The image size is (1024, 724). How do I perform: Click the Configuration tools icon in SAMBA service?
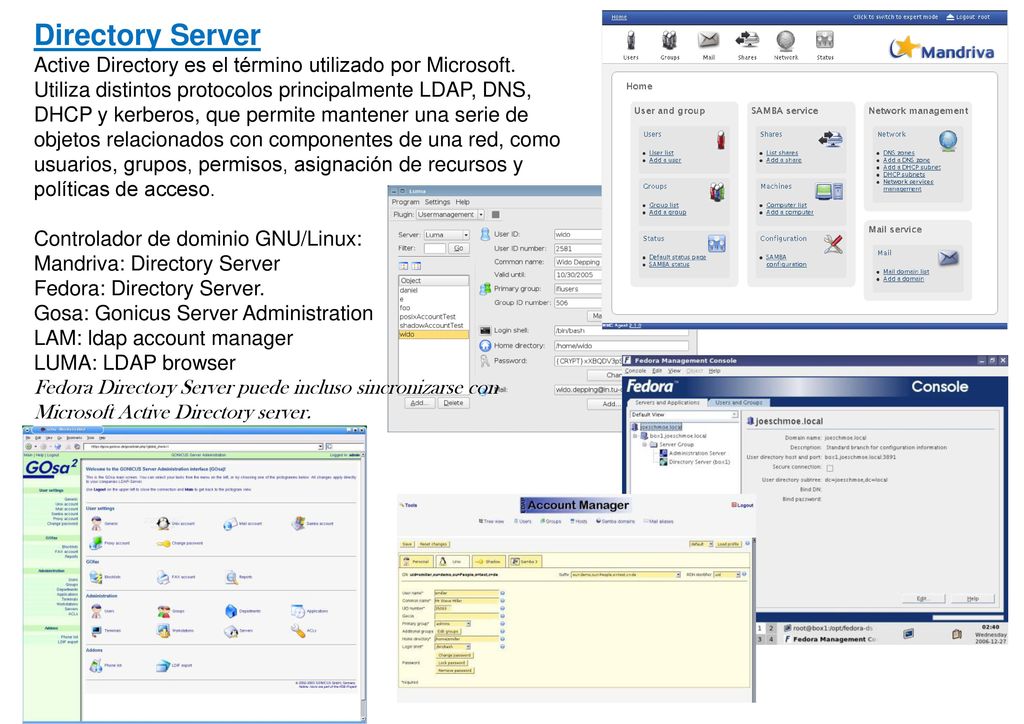point(833,244)
